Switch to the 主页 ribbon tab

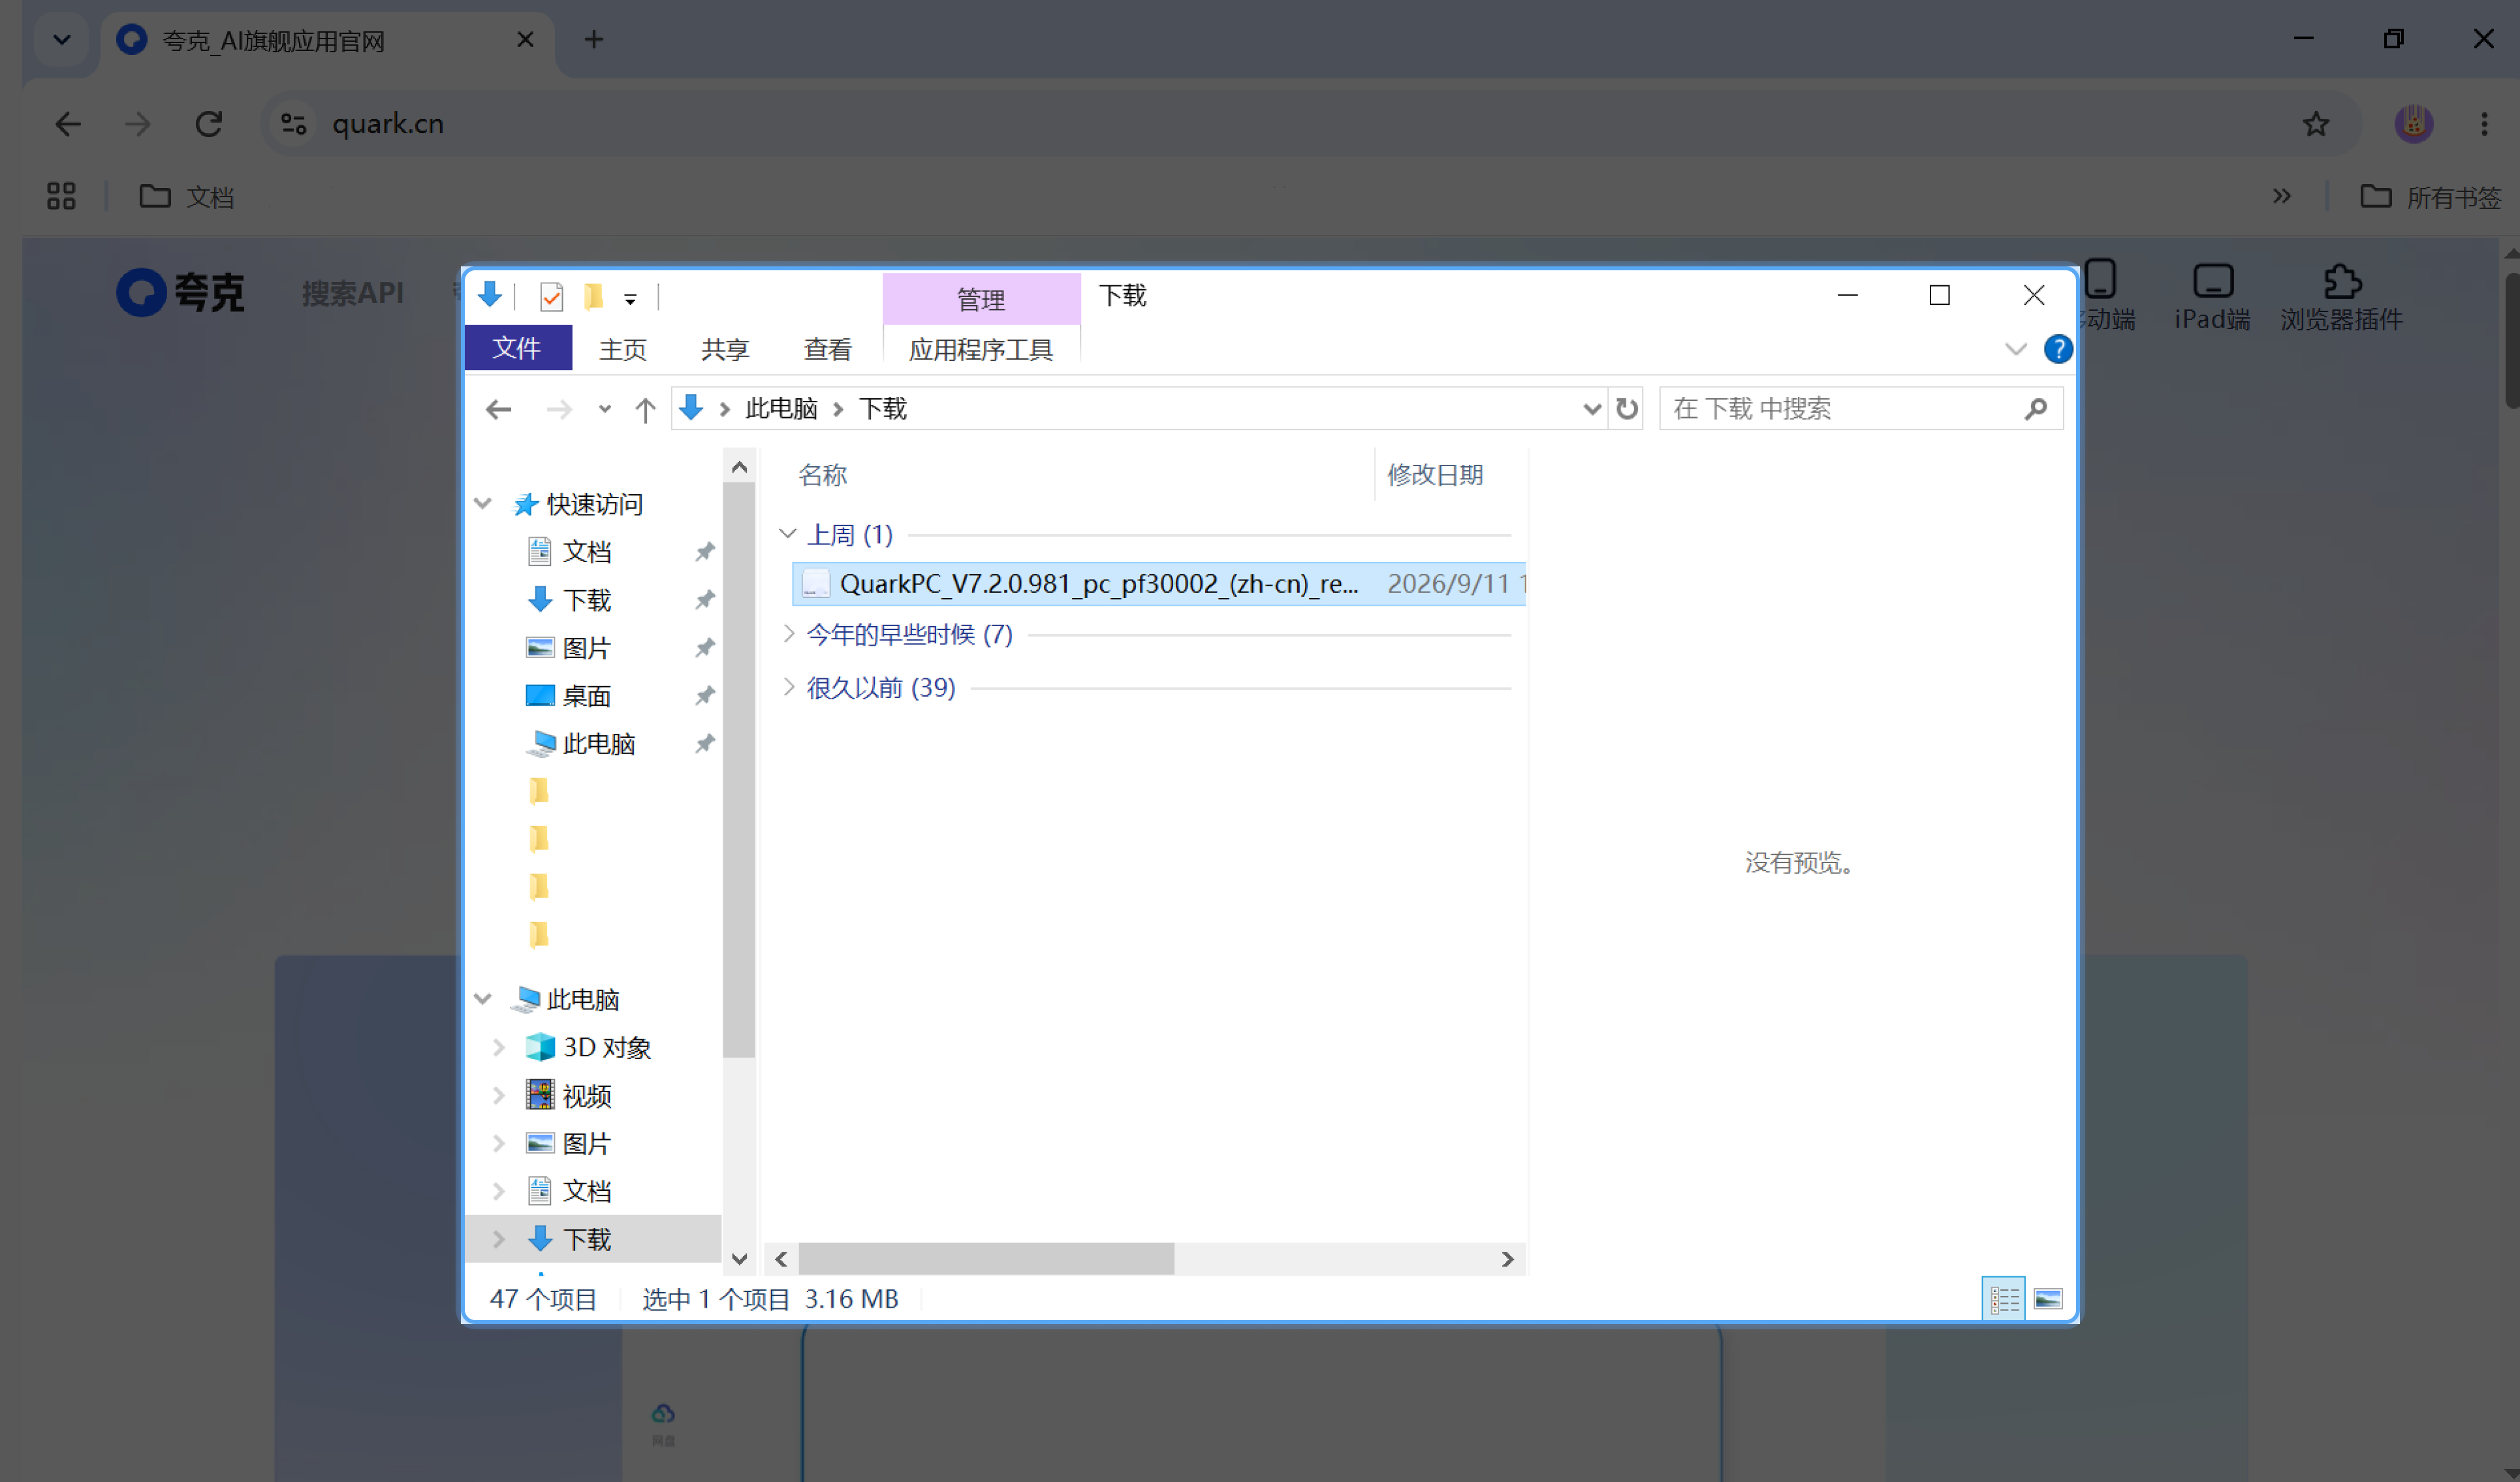[x=622, y=349]
